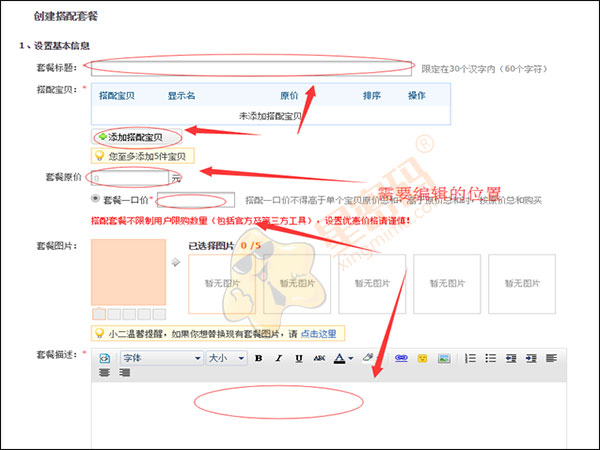Select the second small thumbnail under preview
The image size is (600, 450).
pyautogui.click(x=114, y=314)
